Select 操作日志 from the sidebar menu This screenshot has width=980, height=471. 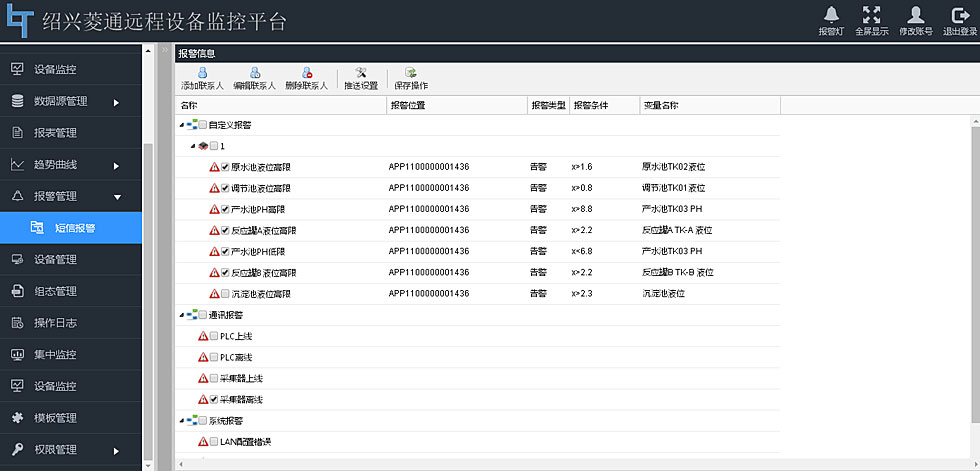pos(55,322)
